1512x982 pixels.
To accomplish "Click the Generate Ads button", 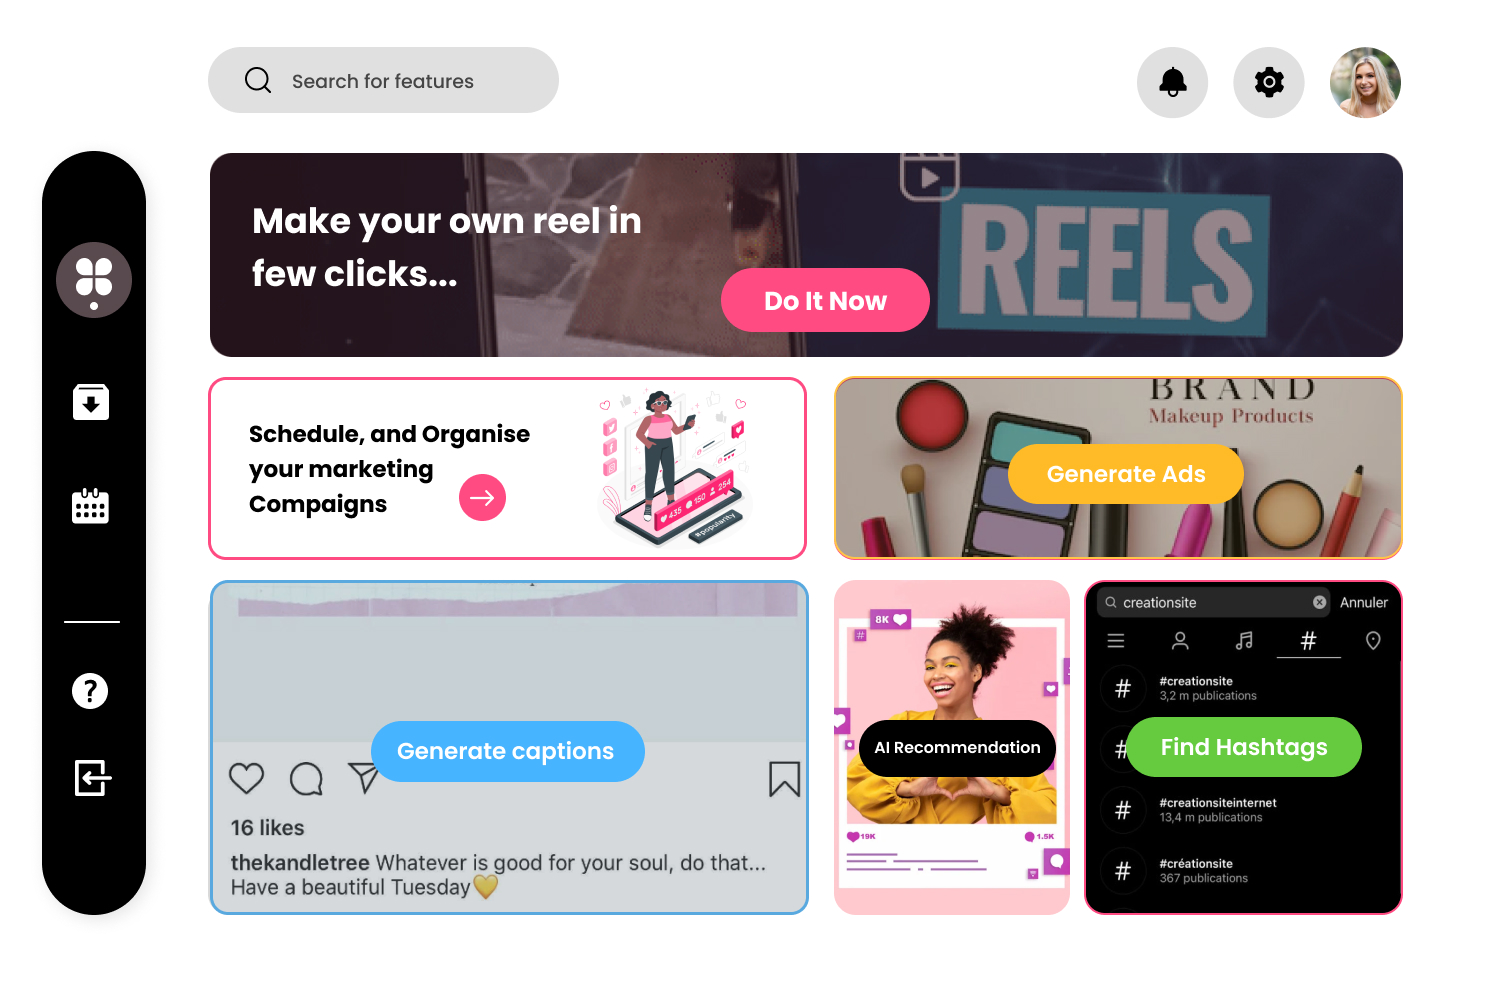I will tap(1126, 474).
